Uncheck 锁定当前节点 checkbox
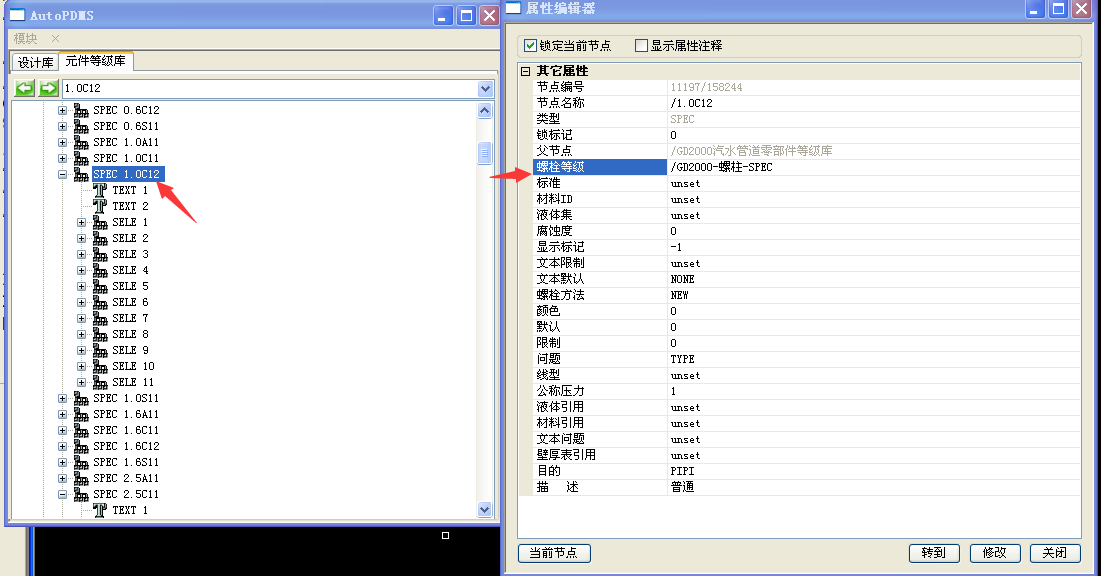 (531, 46)
